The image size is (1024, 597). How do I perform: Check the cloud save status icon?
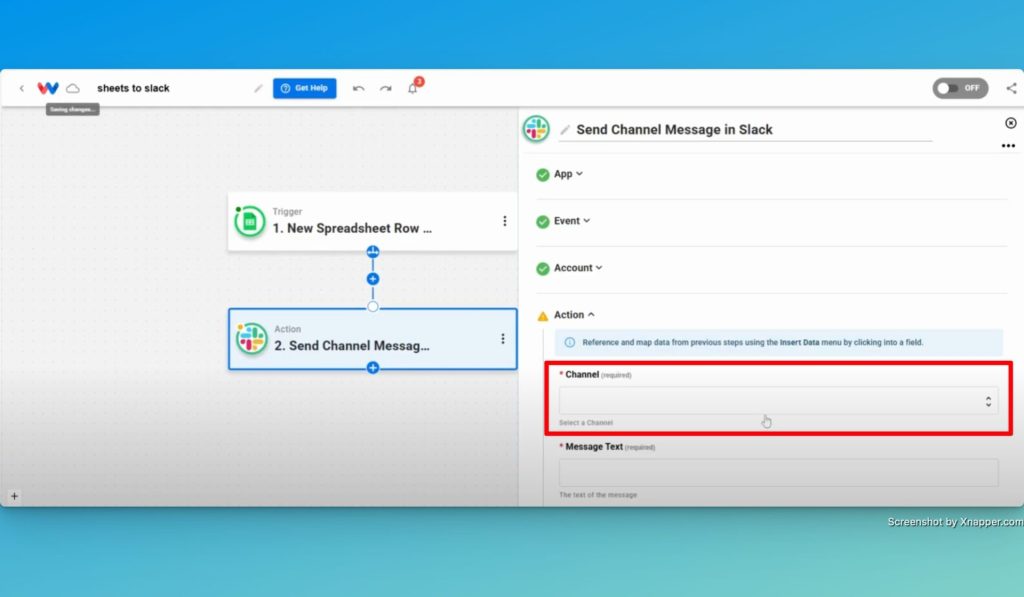click(72, 88)
